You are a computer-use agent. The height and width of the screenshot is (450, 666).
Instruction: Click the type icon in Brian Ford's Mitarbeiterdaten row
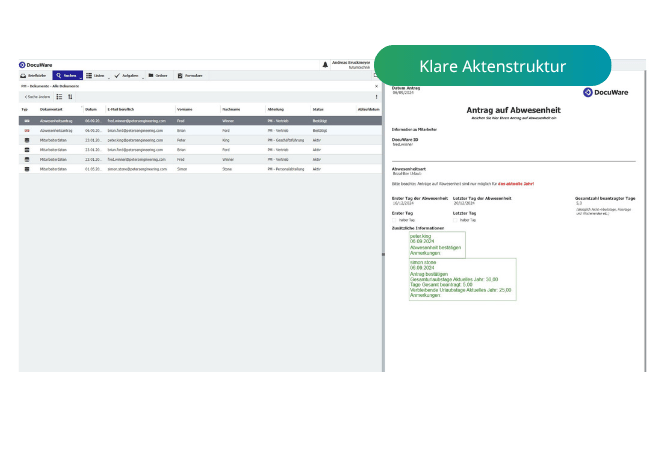27,150
